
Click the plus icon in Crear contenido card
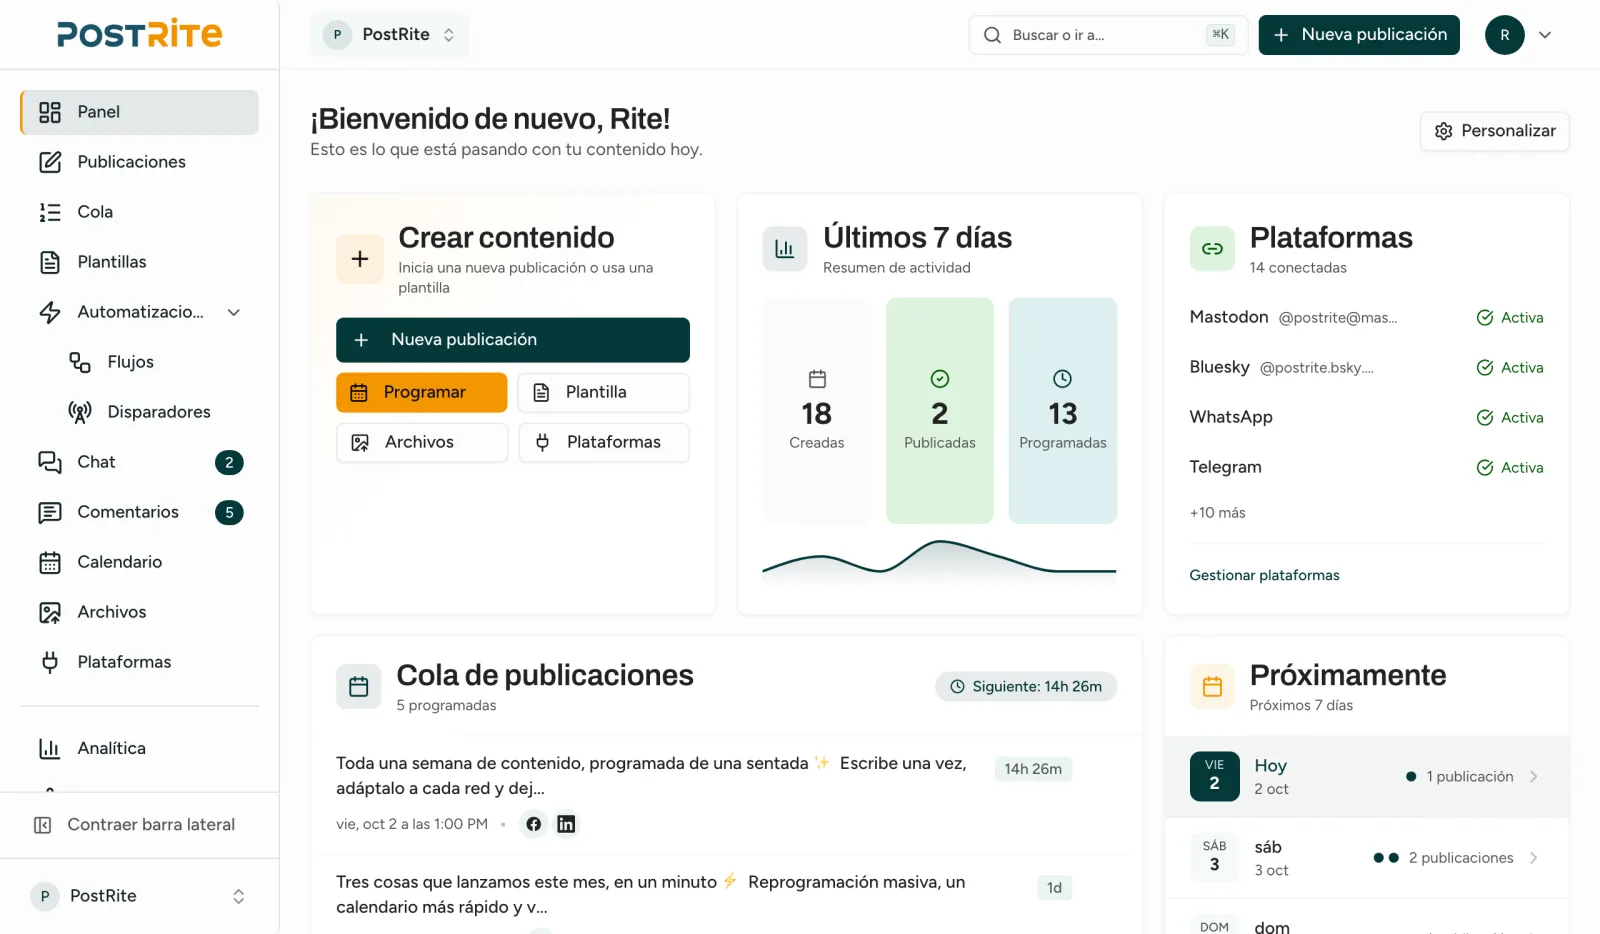[x=360, y=259]
